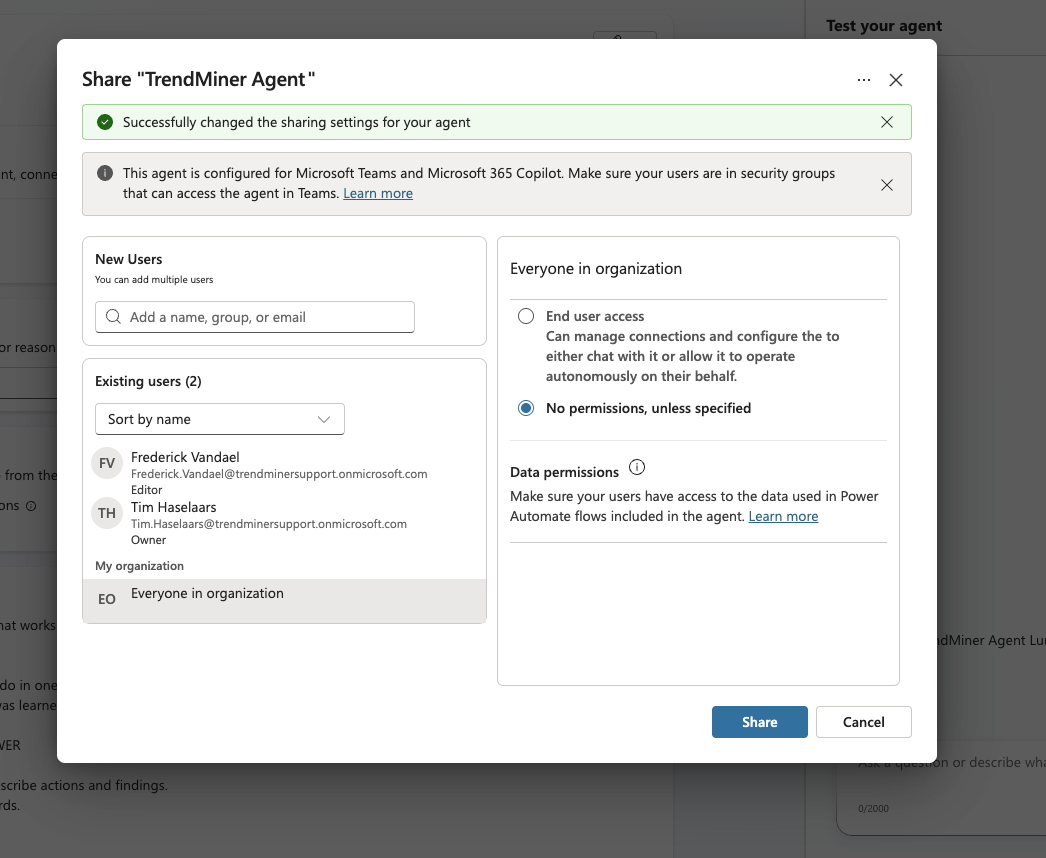This screenshot has height=858, width=1046.
Task: Click the search magnifier icon in New Users
Action: tap(113, 317)
